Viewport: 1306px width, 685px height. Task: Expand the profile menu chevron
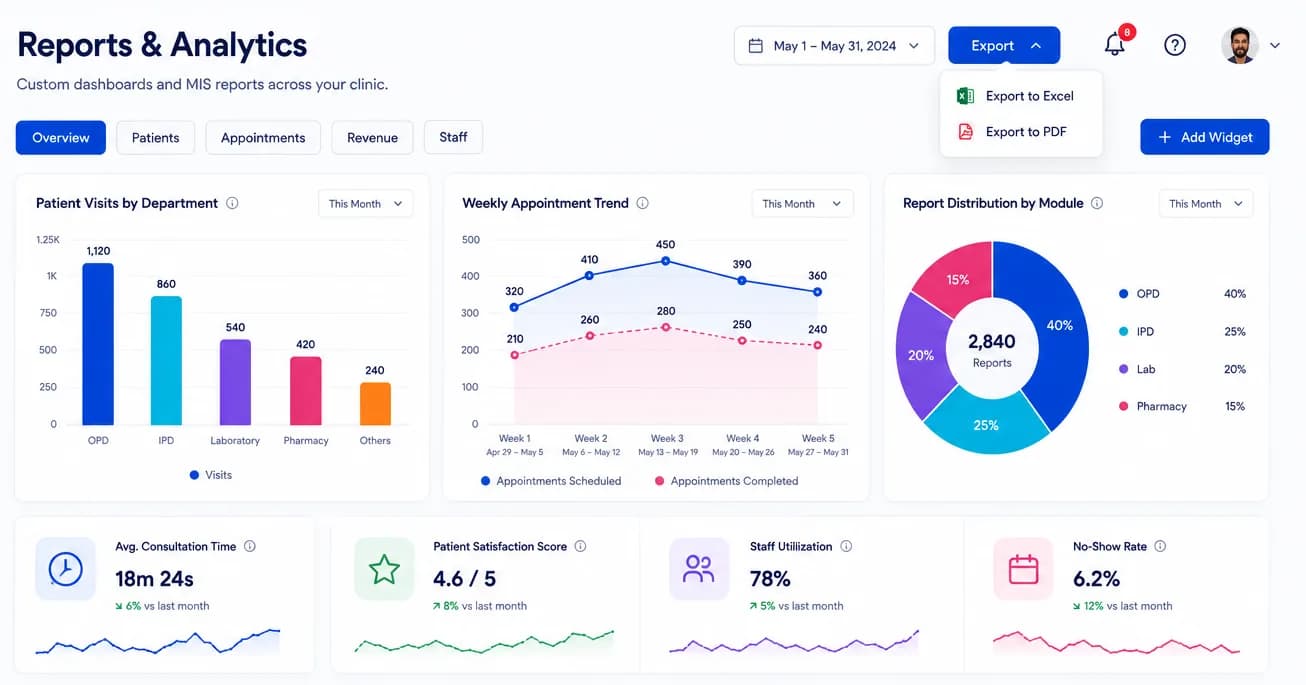(1275, 45)
